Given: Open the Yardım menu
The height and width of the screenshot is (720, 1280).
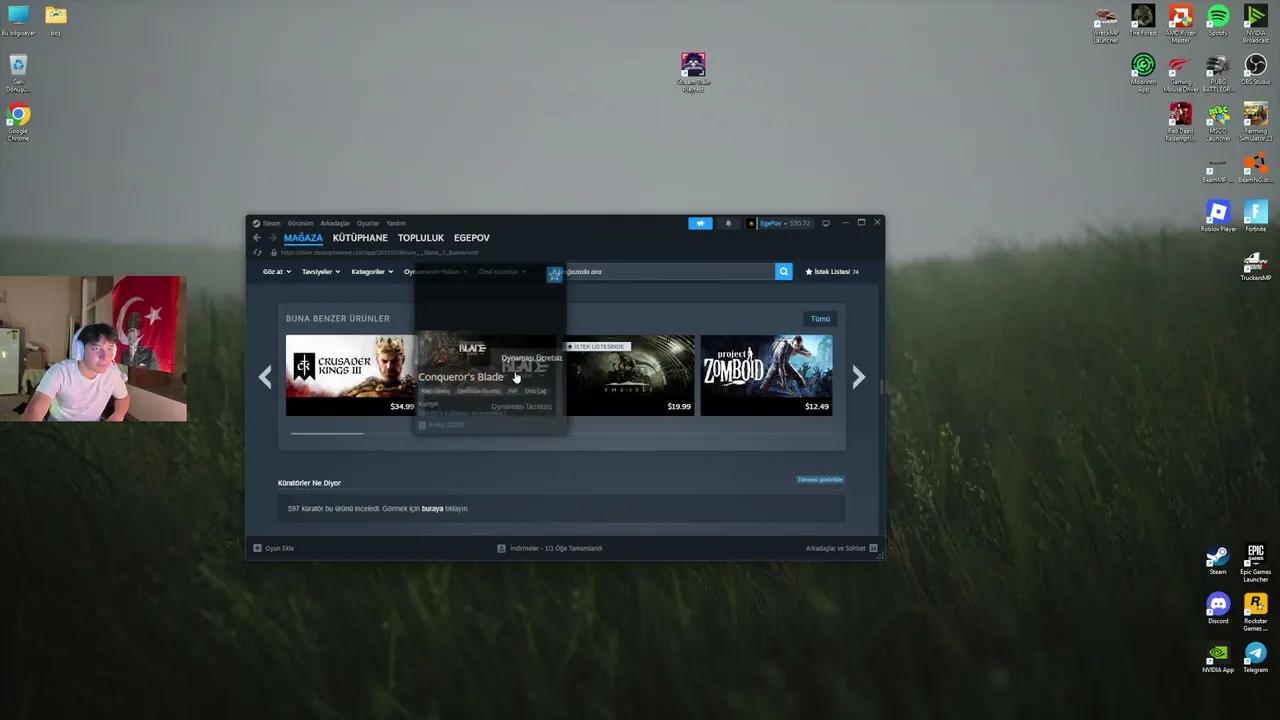Looking at the screenshot, I should [x=396, y=223].
